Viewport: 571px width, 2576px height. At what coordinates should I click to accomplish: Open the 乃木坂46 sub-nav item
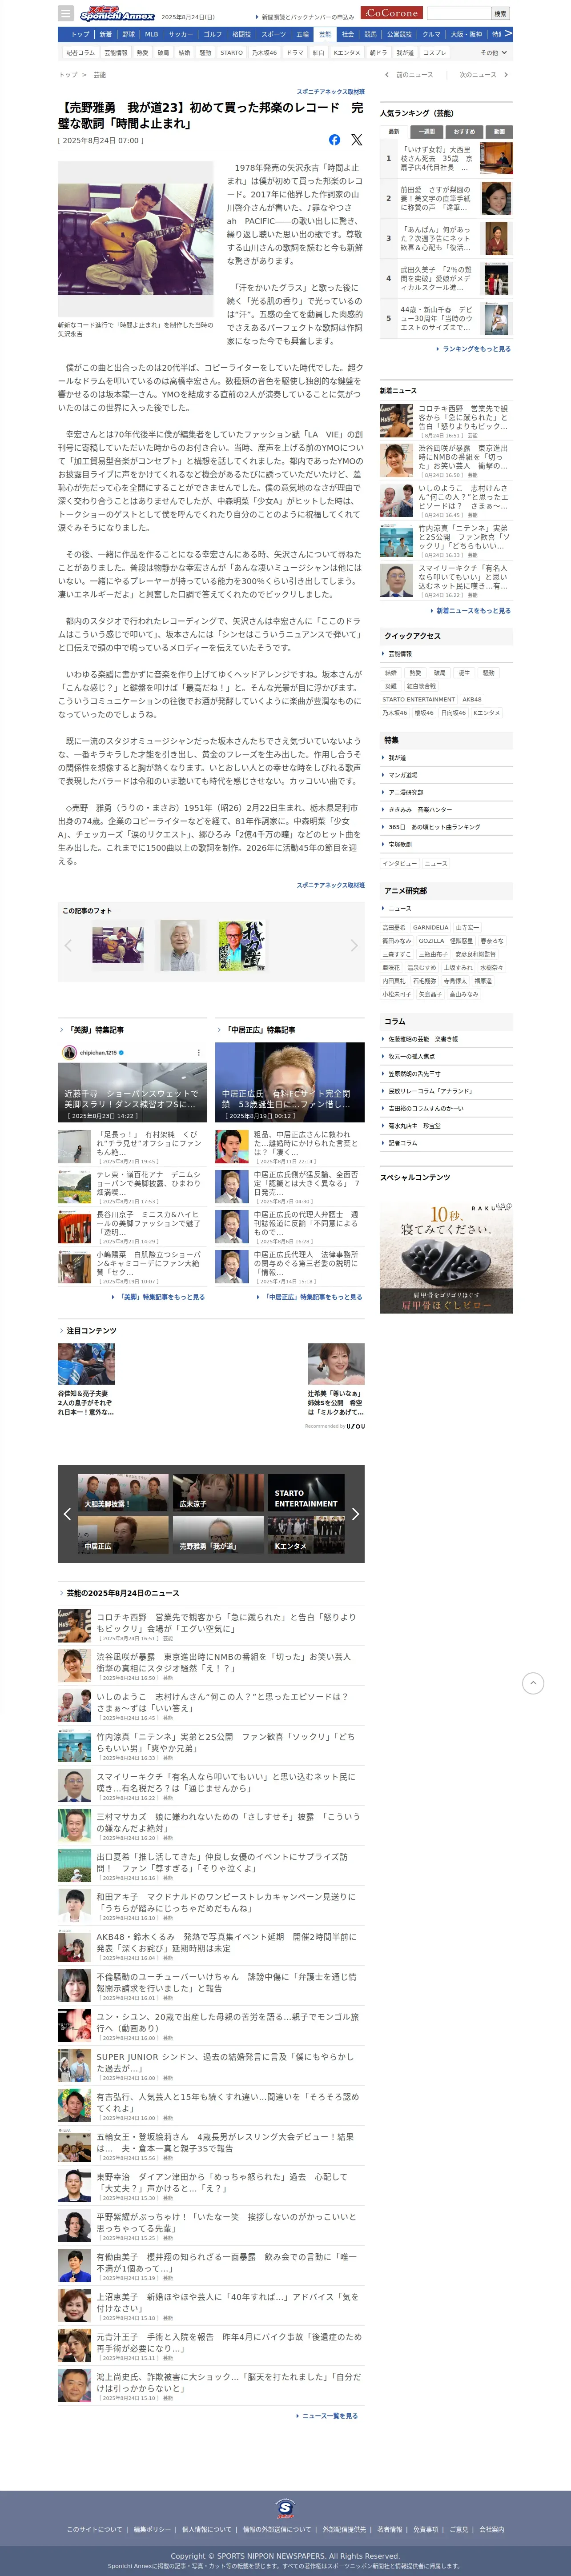pos(264,52)
